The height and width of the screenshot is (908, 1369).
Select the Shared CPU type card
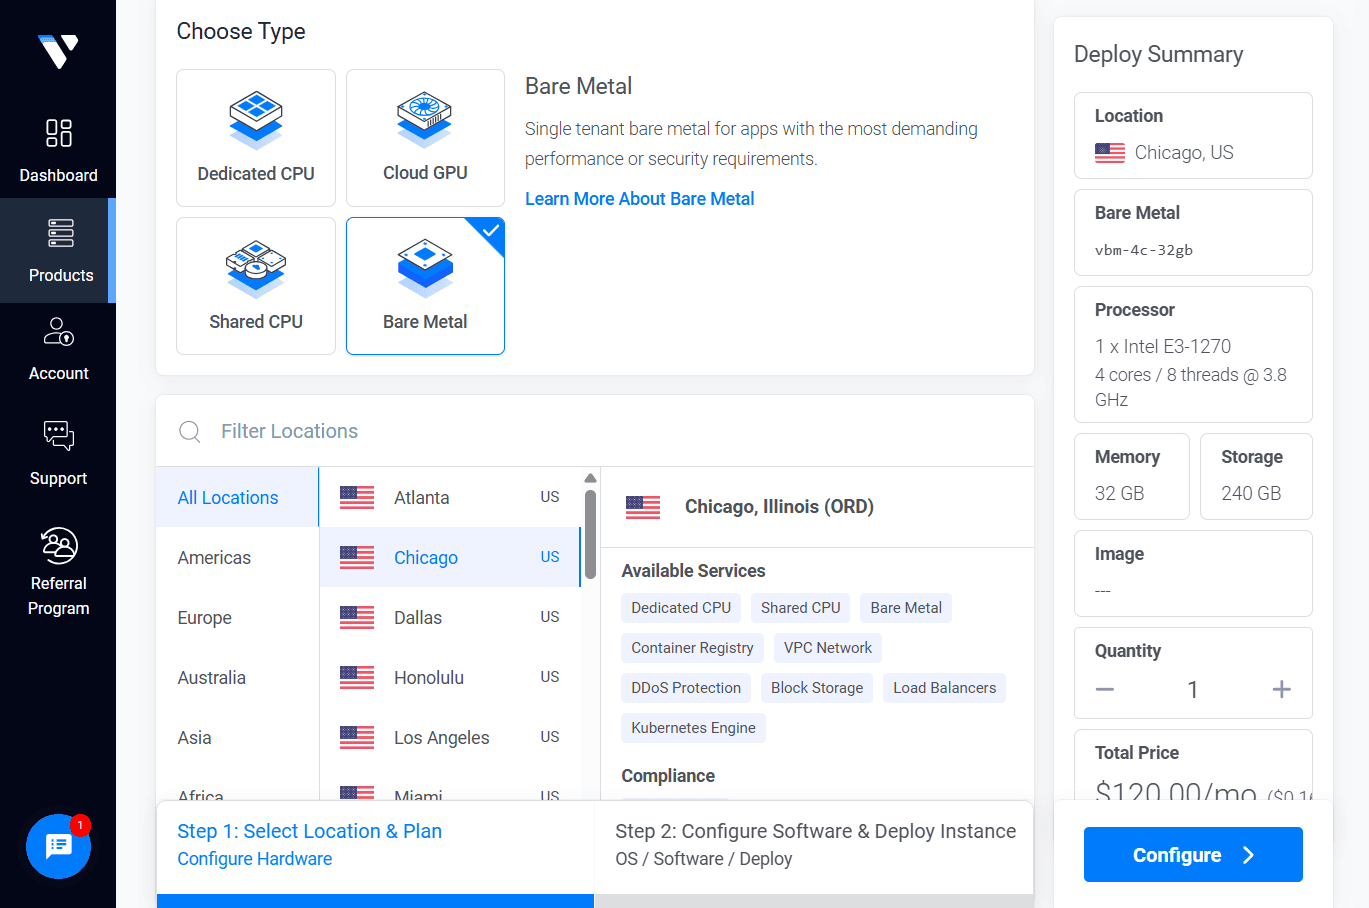click(256, 286)
